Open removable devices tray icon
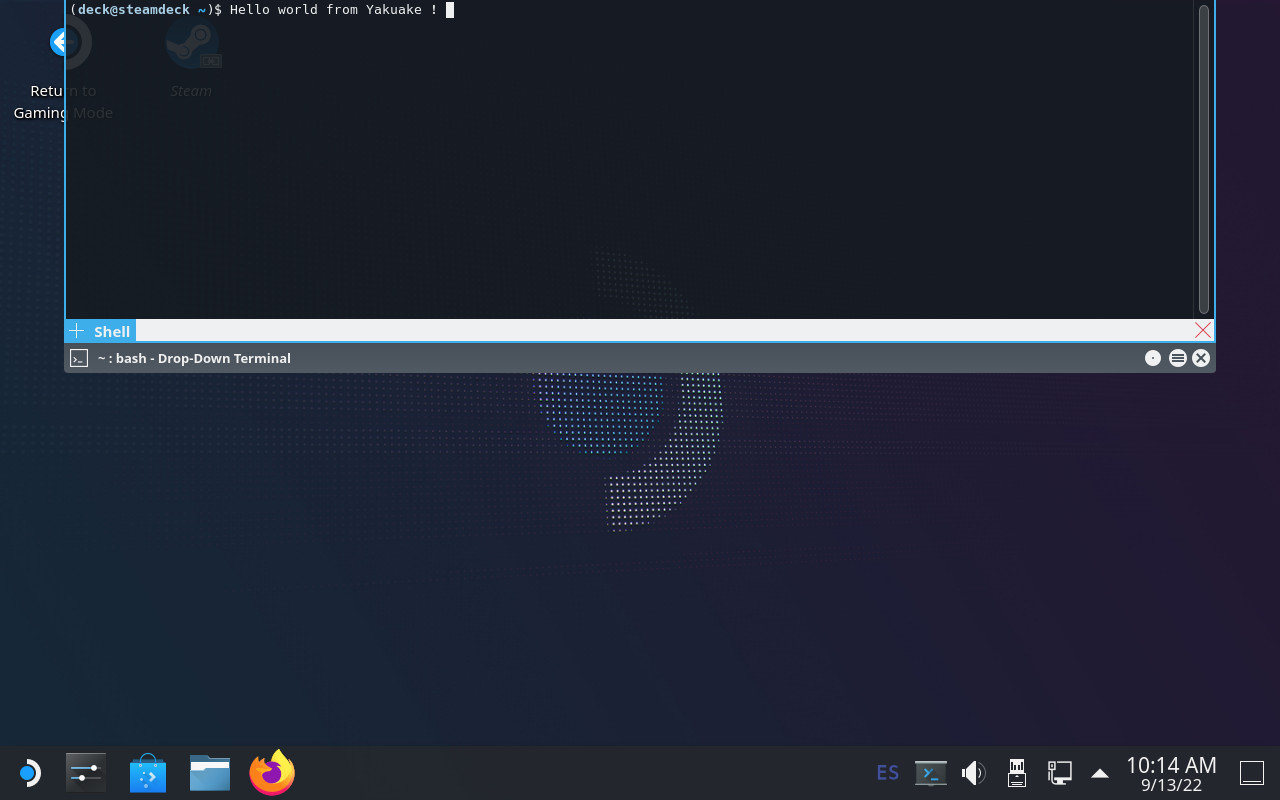The width and height of the screenshot is (1280, 800). pyautogui.click(x=1017, y=773)
